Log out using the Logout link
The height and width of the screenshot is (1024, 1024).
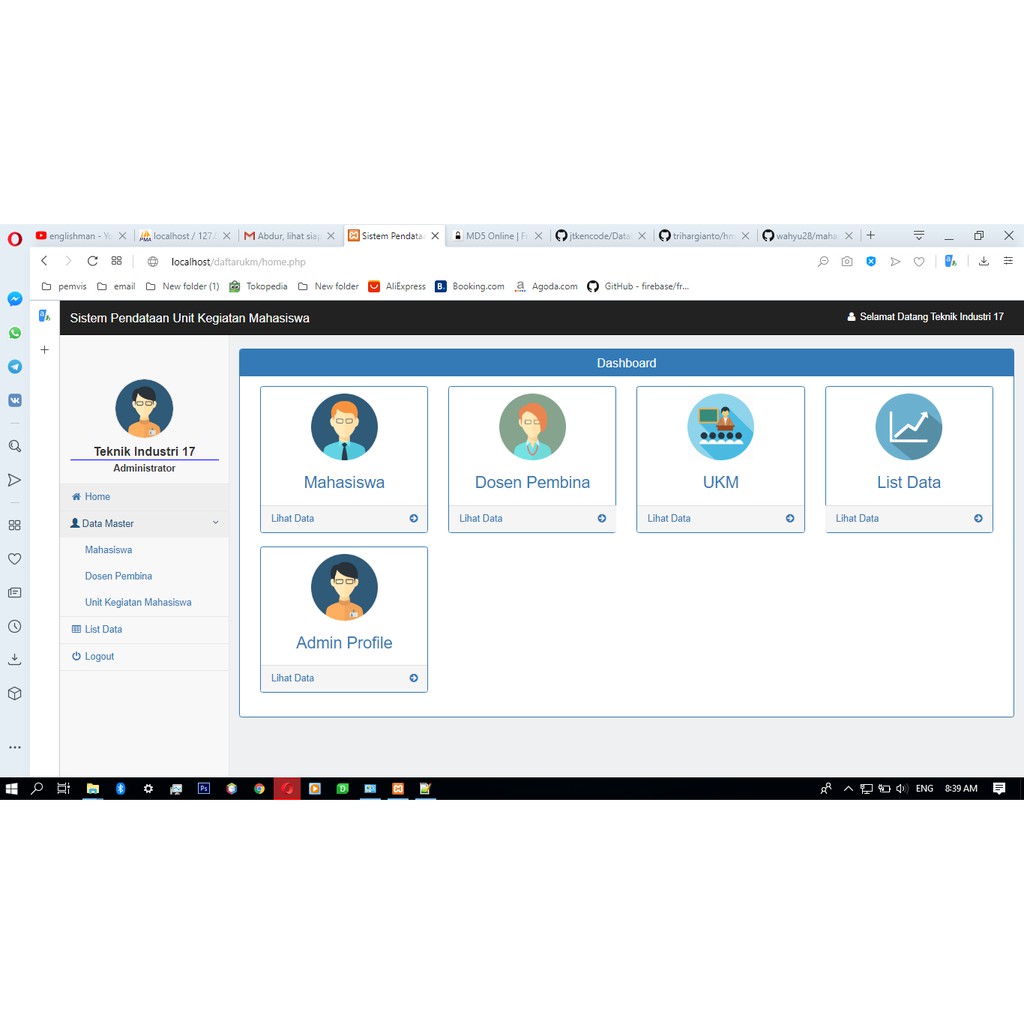[x=99, y=657]
